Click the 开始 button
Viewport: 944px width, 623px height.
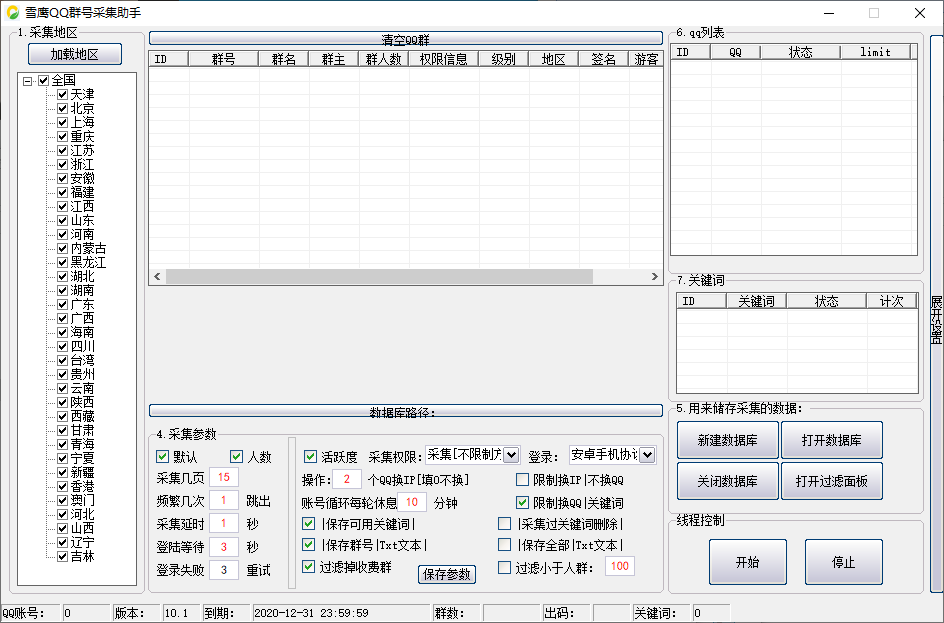[x=748, y=562]
